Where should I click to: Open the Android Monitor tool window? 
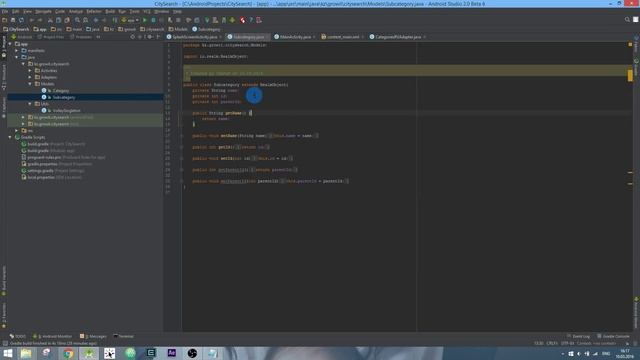[x=52, y=336]
